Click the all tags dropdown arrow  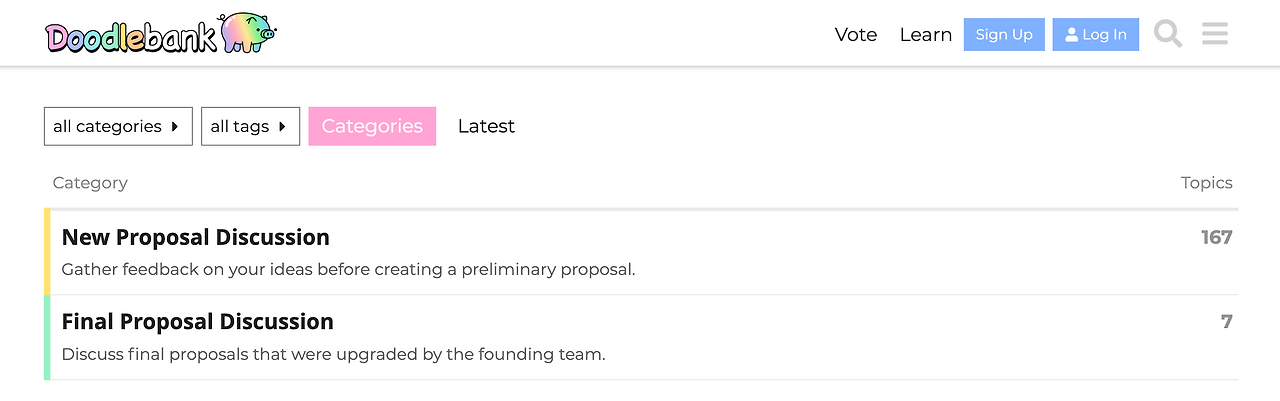[282, 127]
